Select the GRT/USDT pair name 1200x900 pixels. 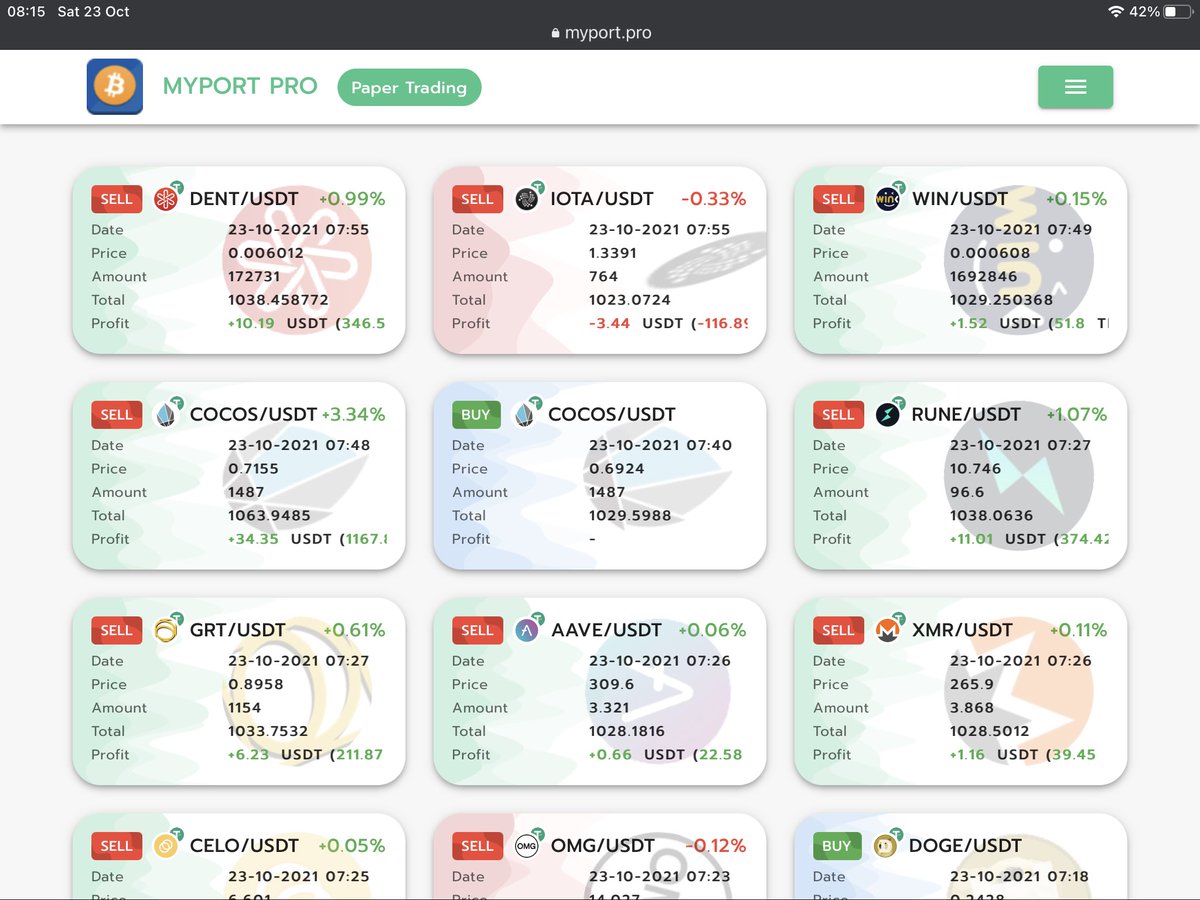point(238,630)
